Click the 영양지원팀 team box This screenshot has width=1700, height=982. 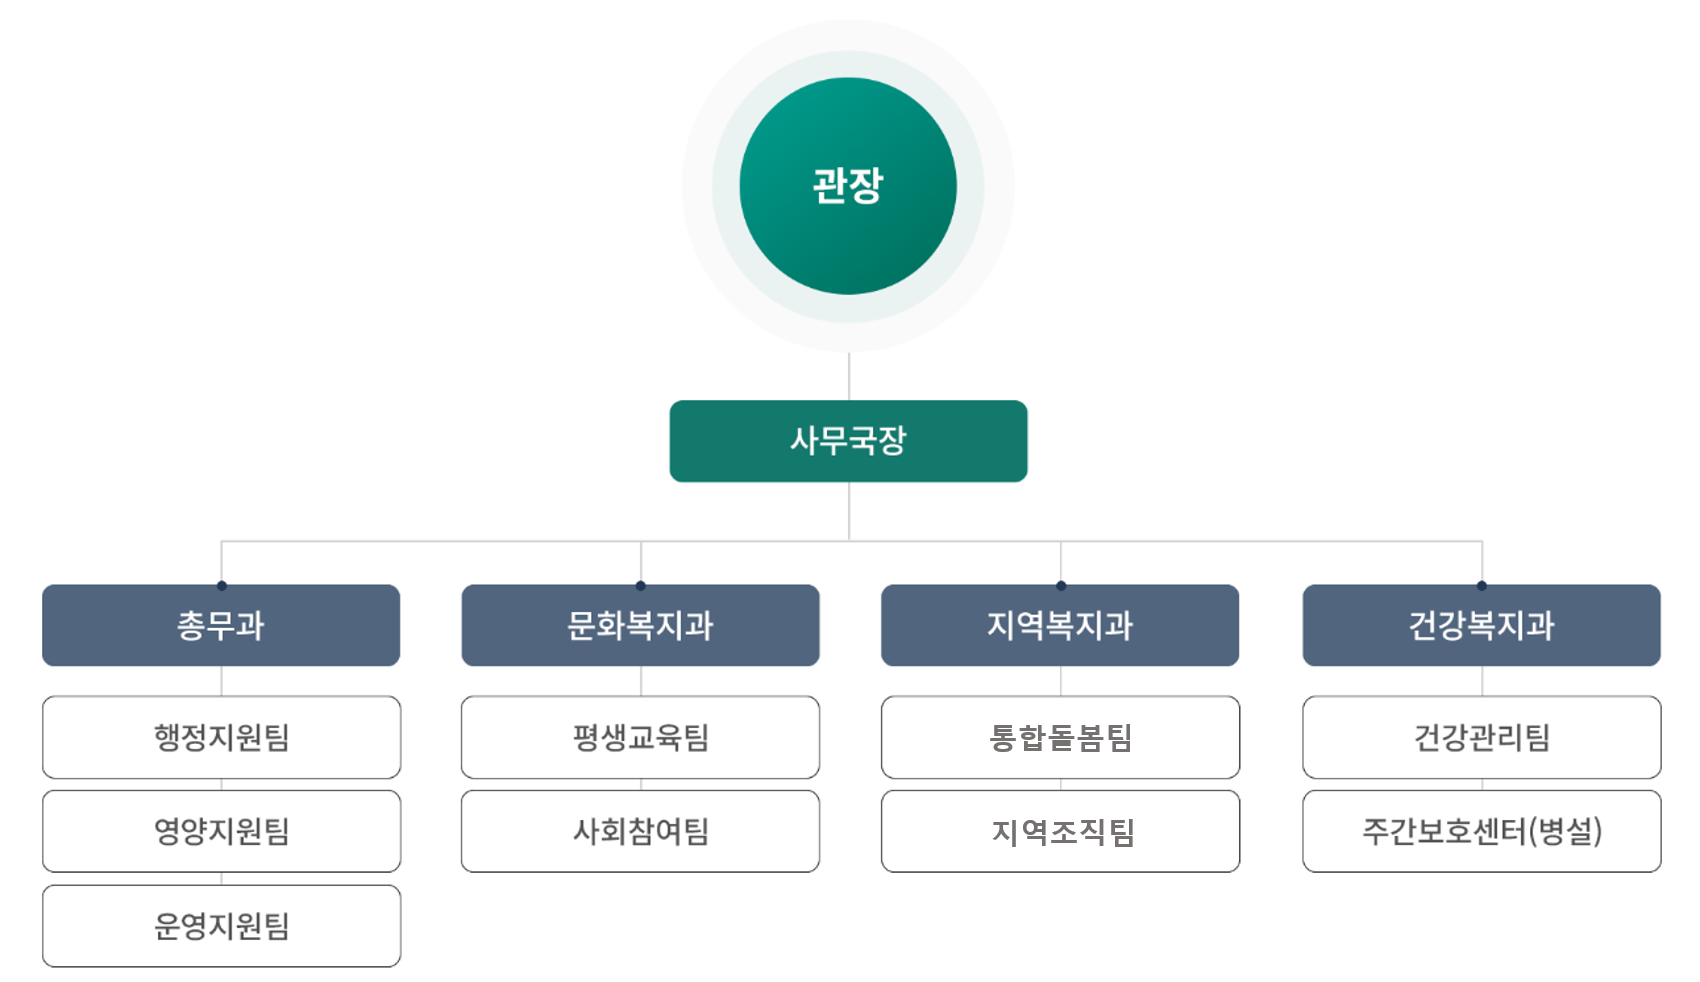tap(221, 831)
